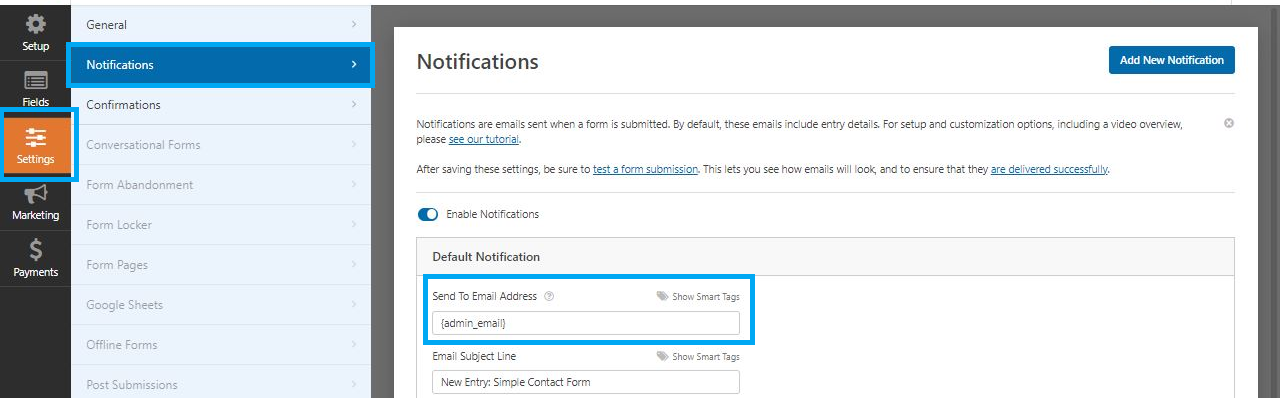This screenshot has height=398, width=1280.
Task: Open the Fields panel icon
Action: pos(35,80)
